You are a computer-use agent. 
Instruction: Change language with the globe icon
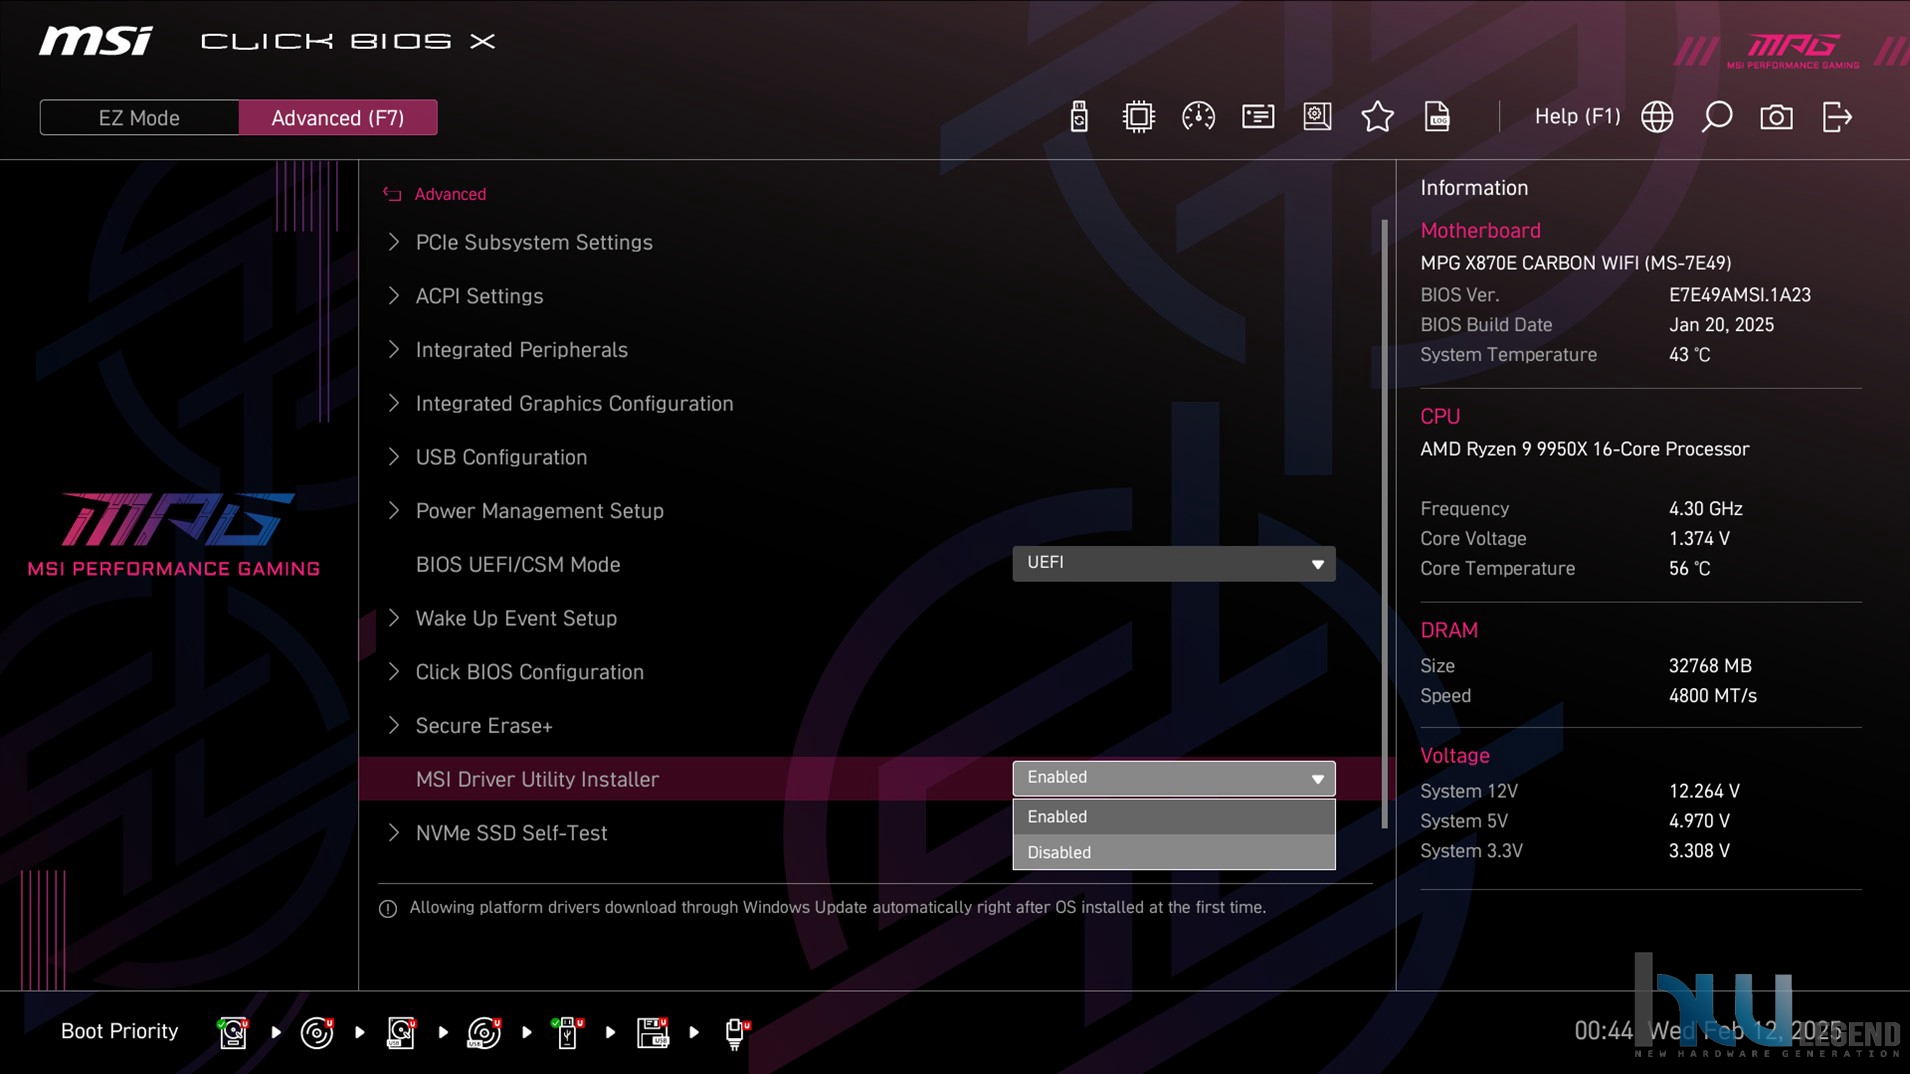pyautogui.click(x=1657, y=117)
